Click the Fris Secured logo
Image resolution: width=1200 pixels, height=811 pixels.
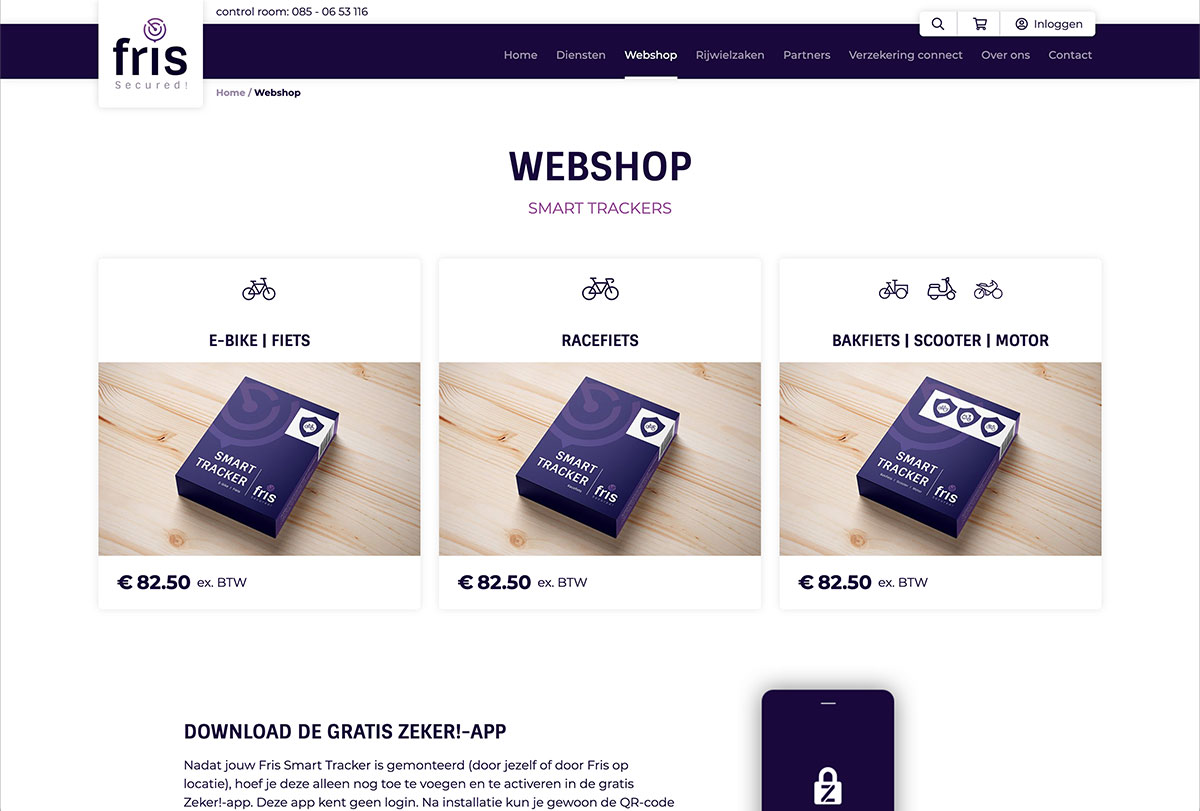[151, 53]
